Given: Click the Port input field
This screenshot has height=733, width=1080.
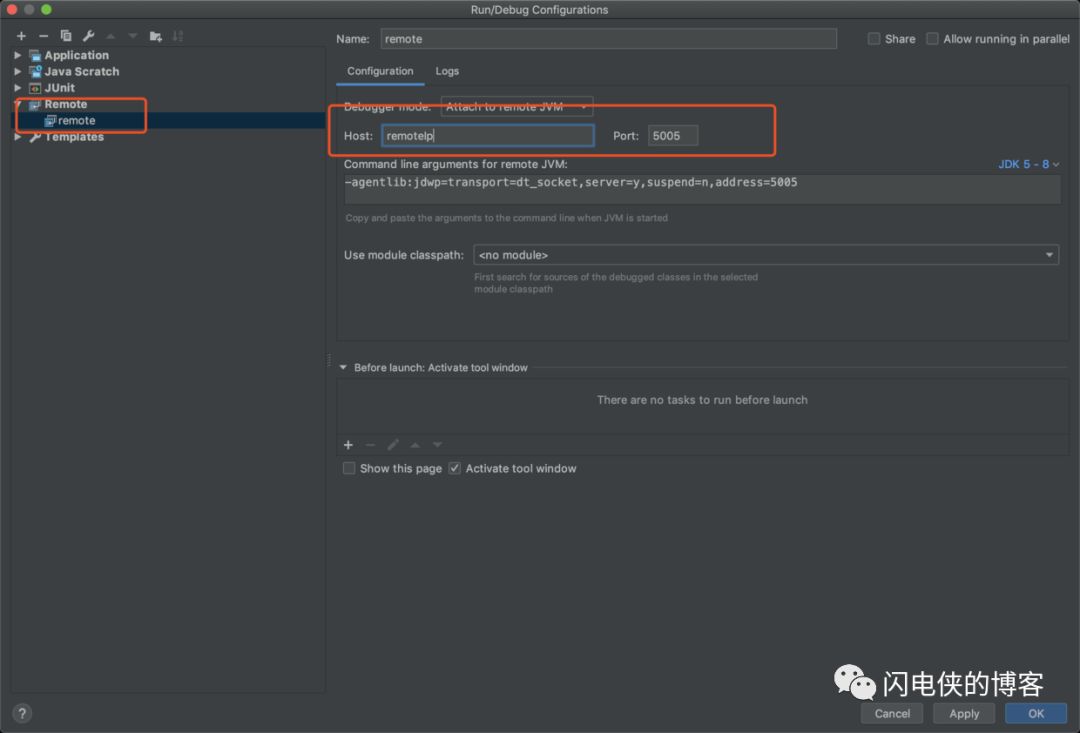Looking at the screenshot, I should pyautogui.click(x=672, y=136).
